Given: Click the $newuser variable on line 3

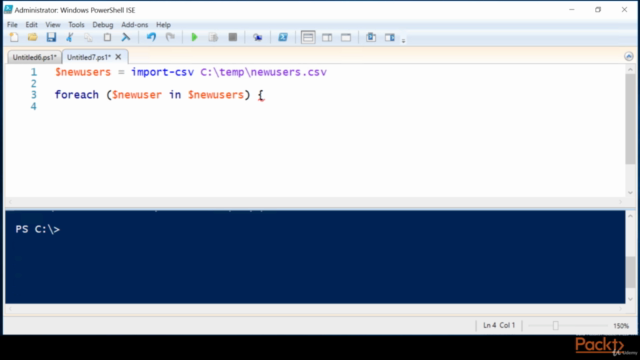Looking at the screenshot, I should pyautogui.click(x=137, y=95).
